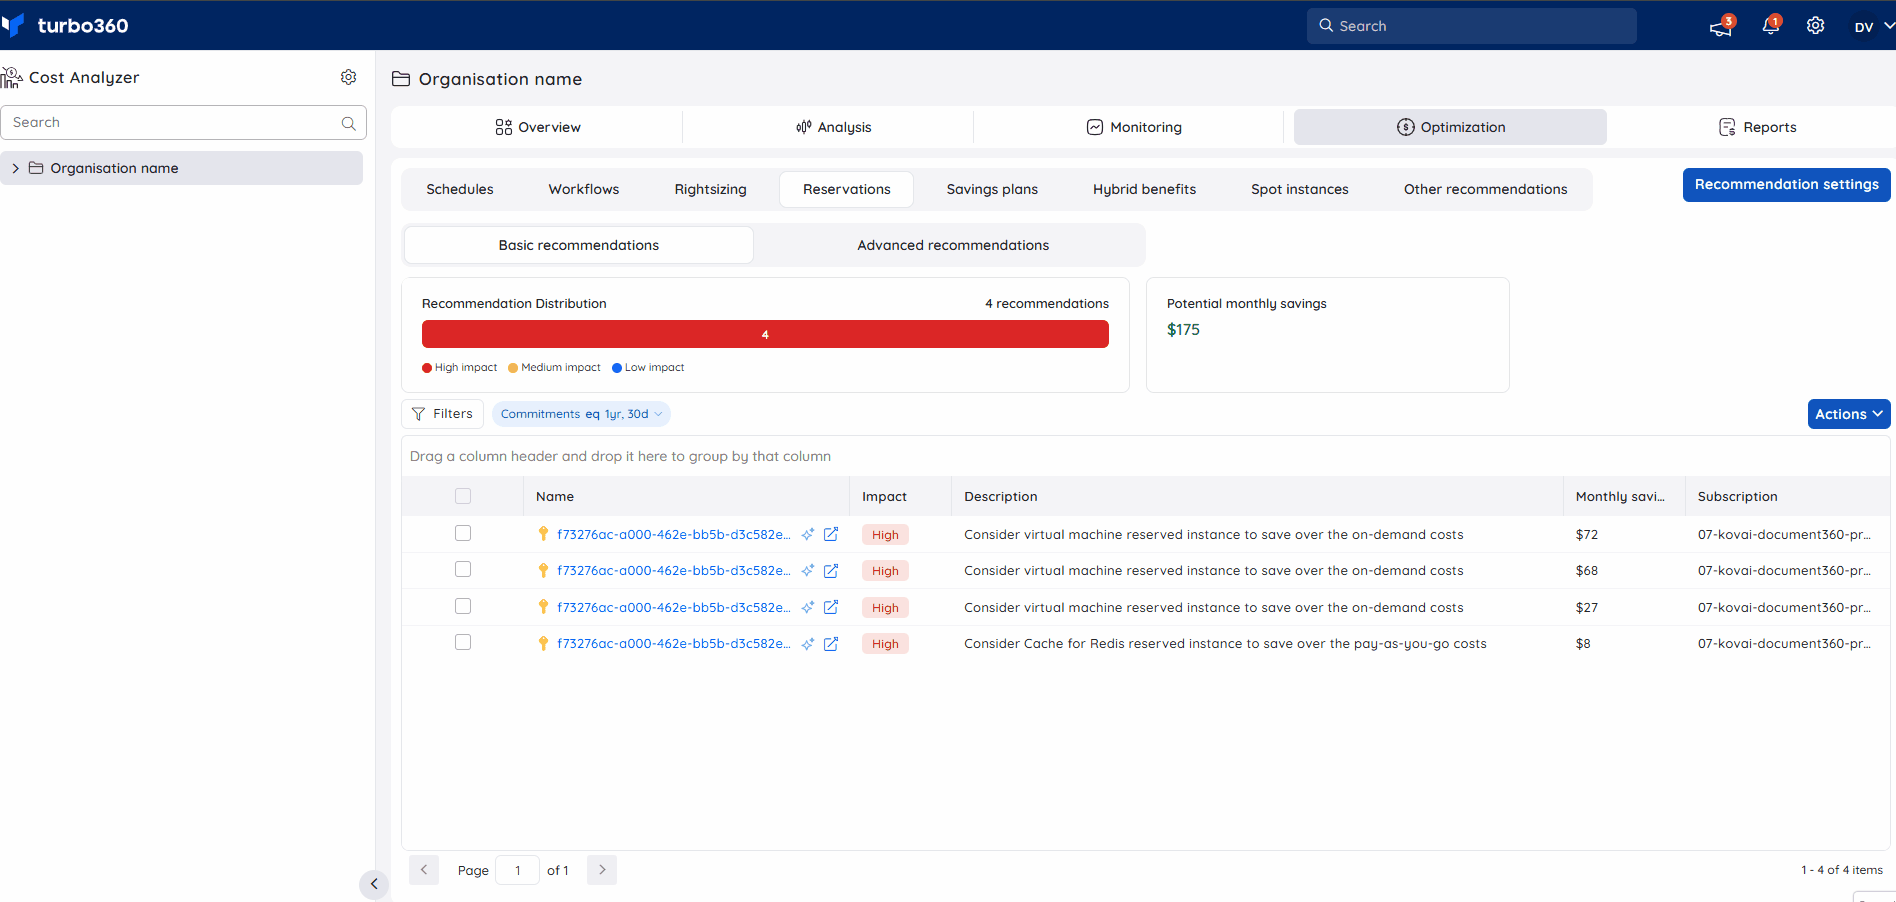Open the resource name link in the $8 row

(x=673, y=644)
